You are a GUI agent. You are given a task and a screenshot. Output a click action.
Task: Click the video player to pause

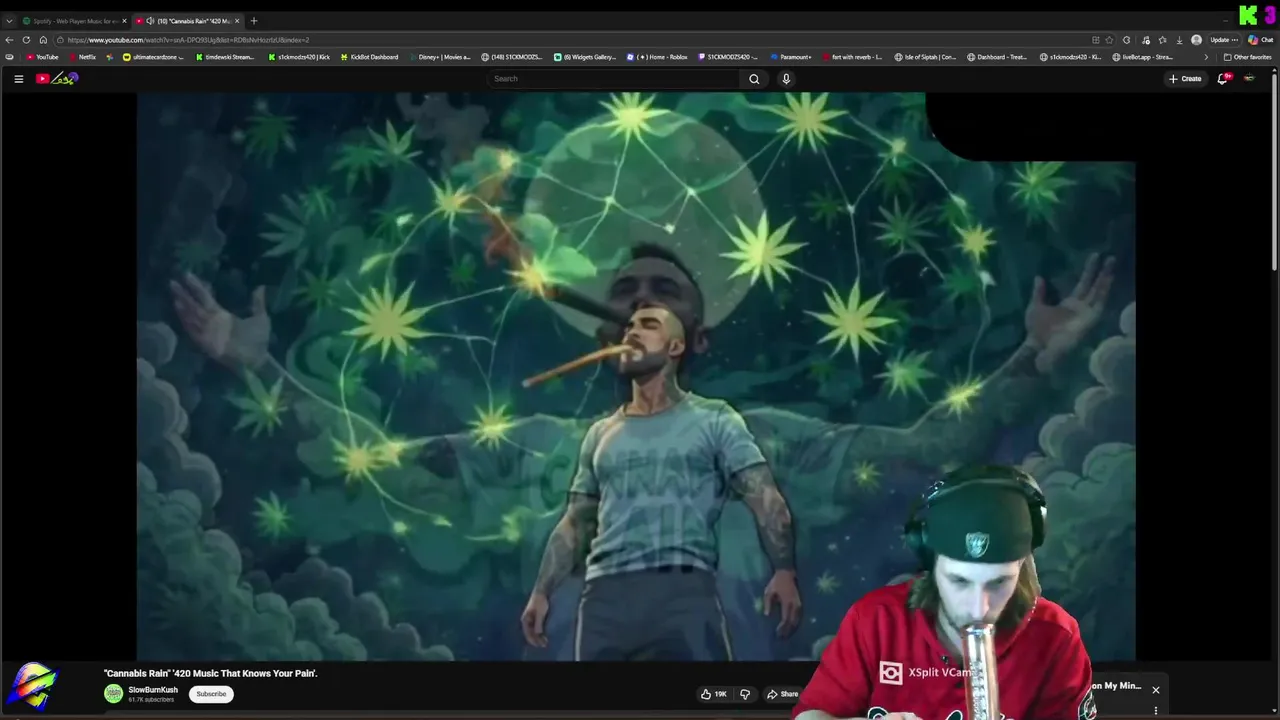pos(635,376)
